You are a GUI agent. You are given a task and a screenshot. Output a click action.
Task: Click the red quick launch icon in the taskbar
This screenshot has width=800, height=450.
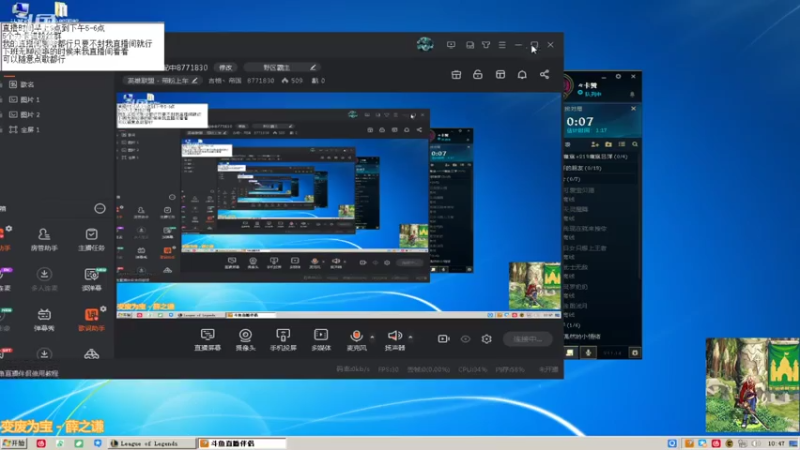point(41,443)
